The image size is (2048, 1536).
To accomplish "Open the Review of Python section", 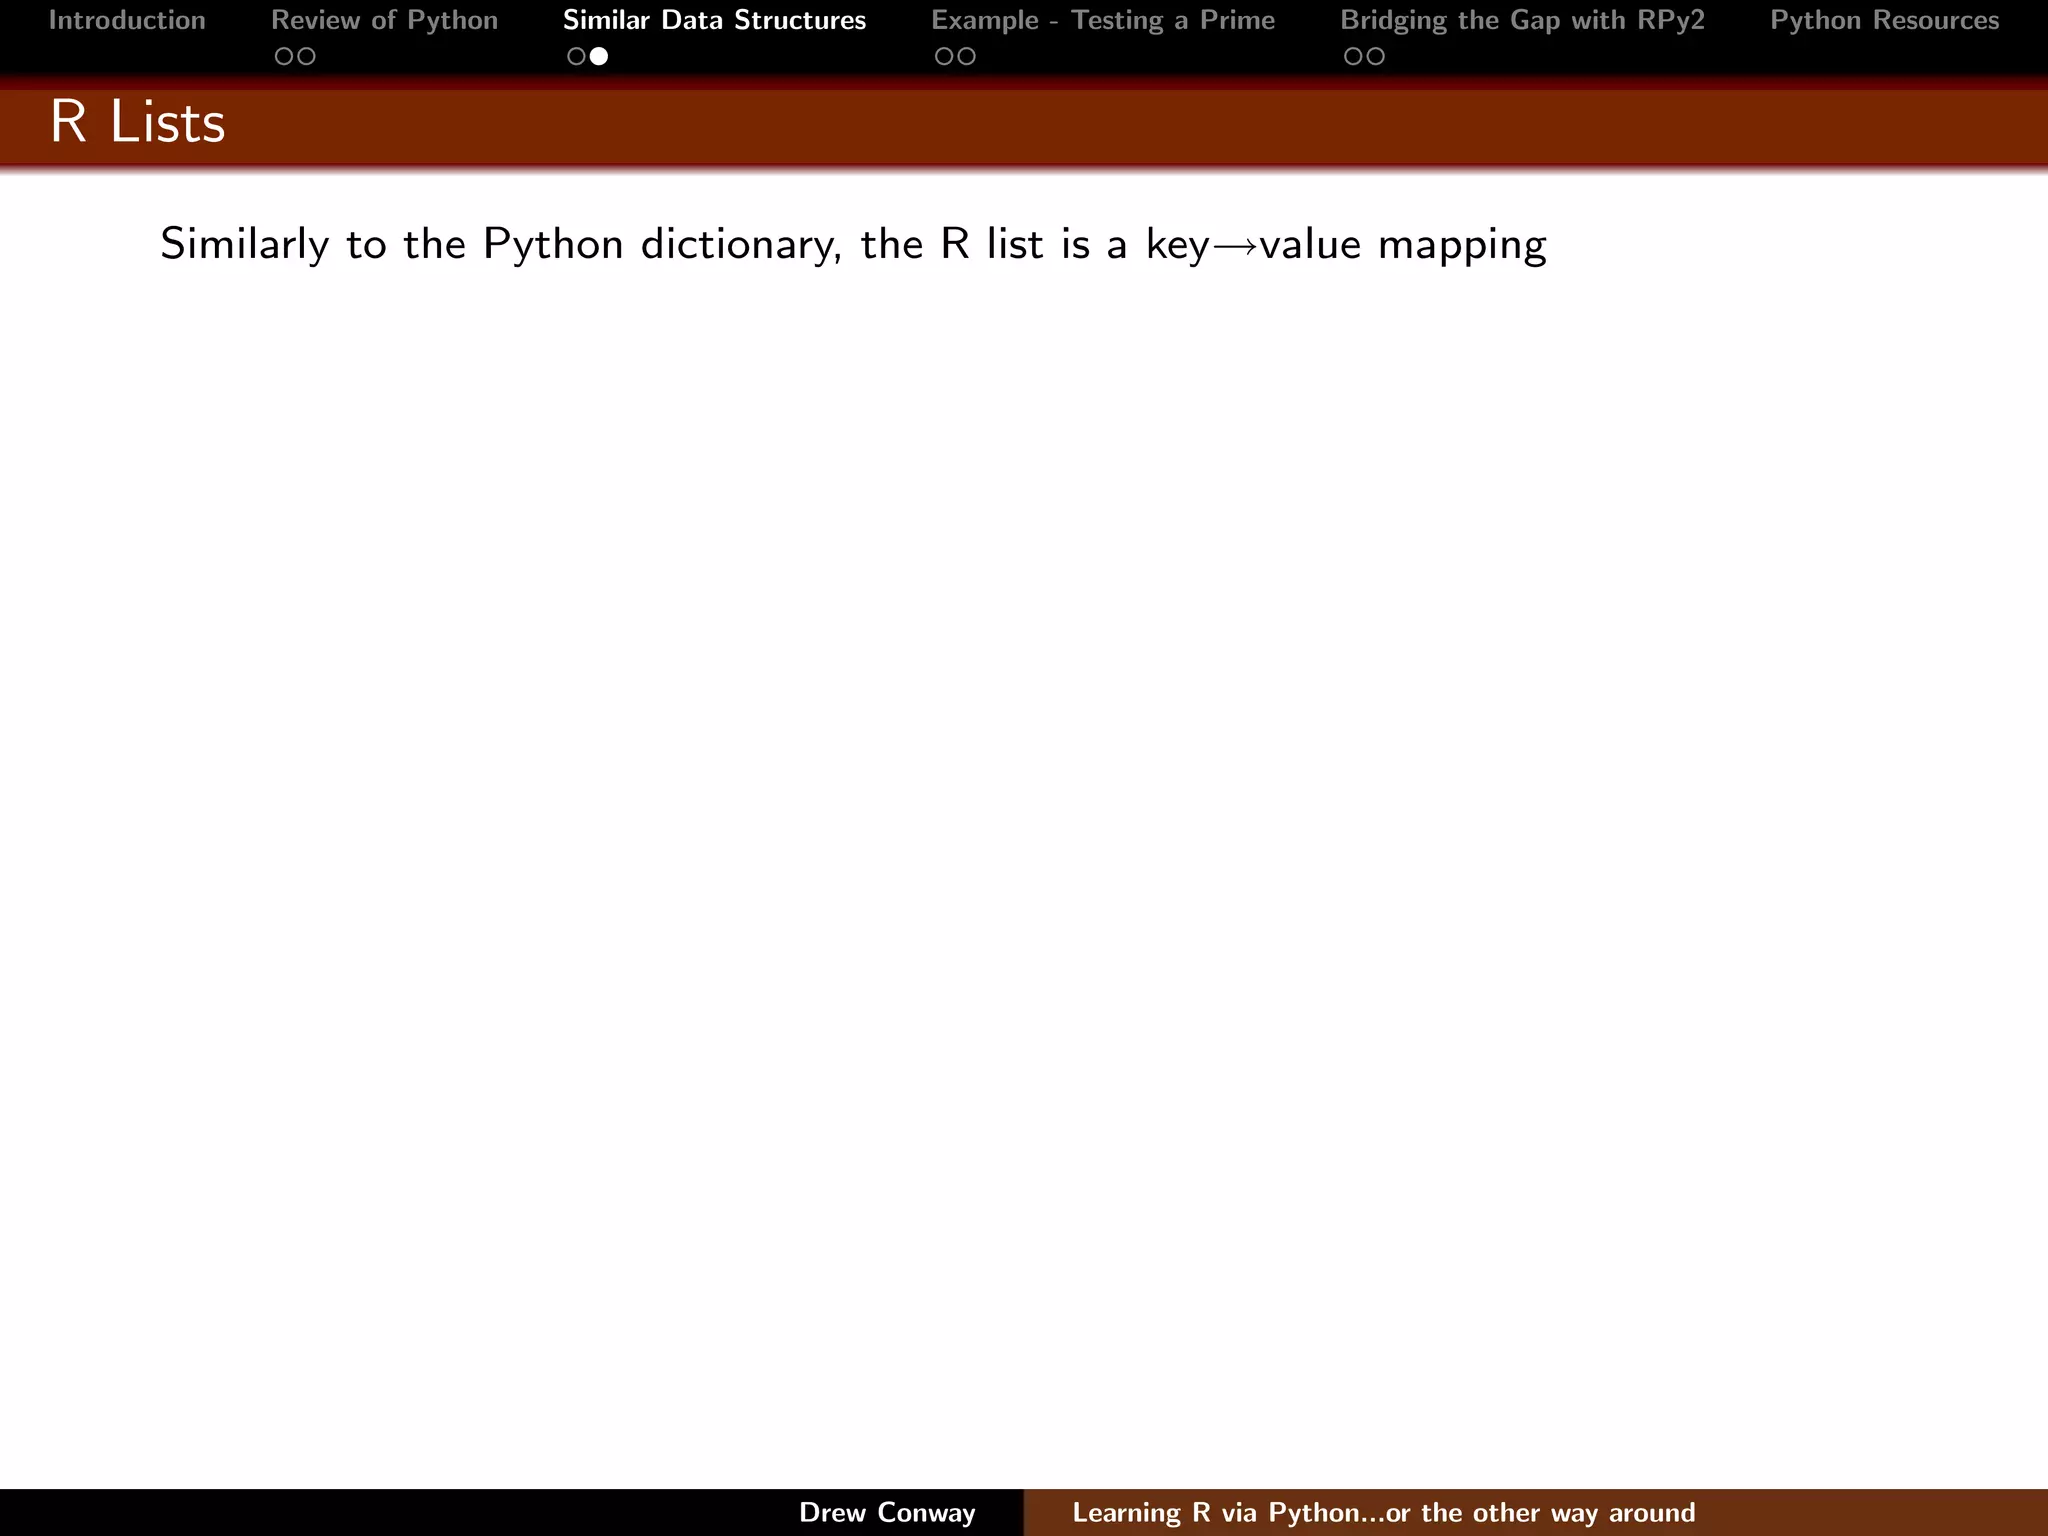I will 384,21.
